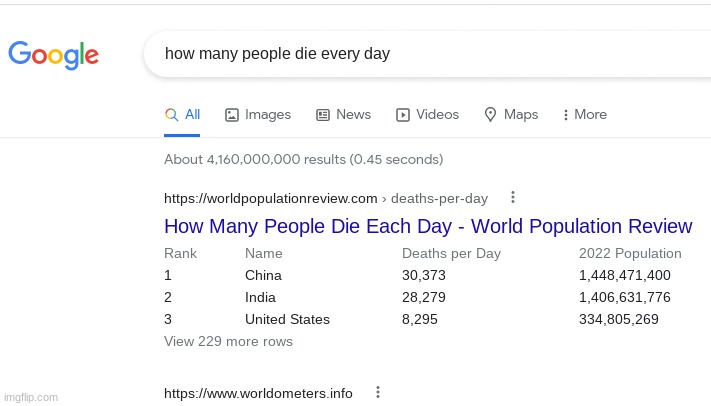Click the search magnifier icon beside All
The height and width of the screenshot is (406, 711).
[171, 115]
